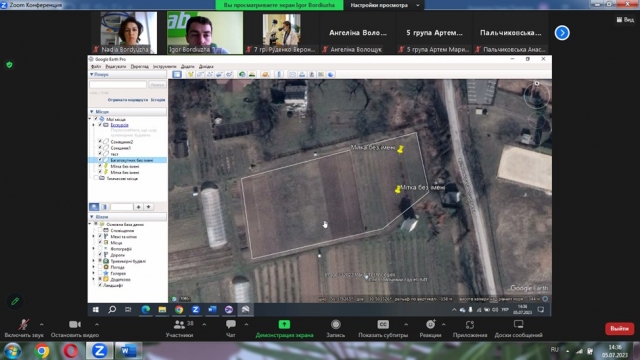
Task: Select the Add Placemark pushpin tool
Action: [x=191, y=74]
